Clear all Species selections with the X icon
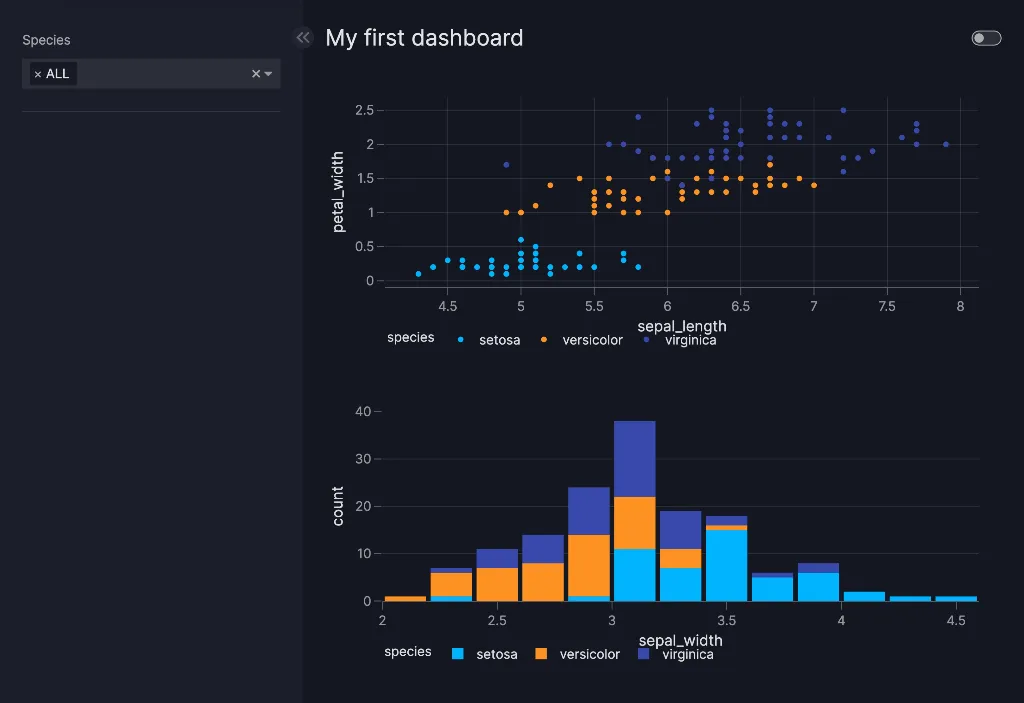This screenshot has width=1024, height=703. coord(255,74)
